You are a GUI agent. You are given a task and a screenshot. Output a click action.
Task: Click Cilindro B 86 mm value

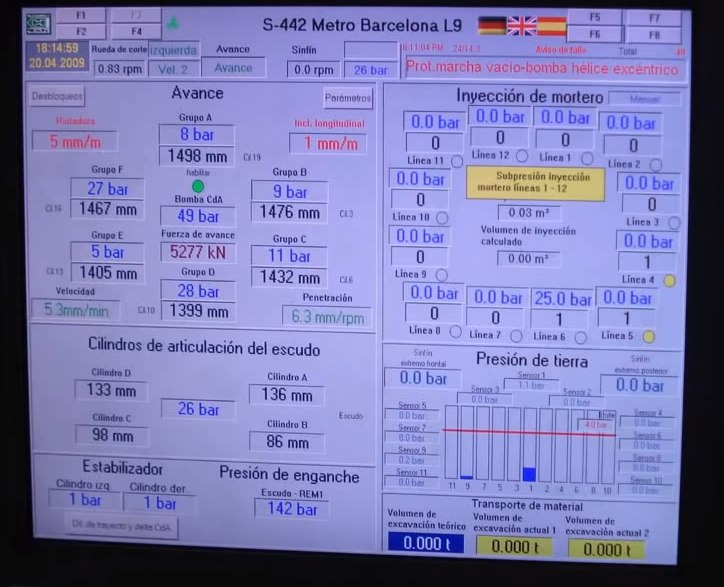287,442
